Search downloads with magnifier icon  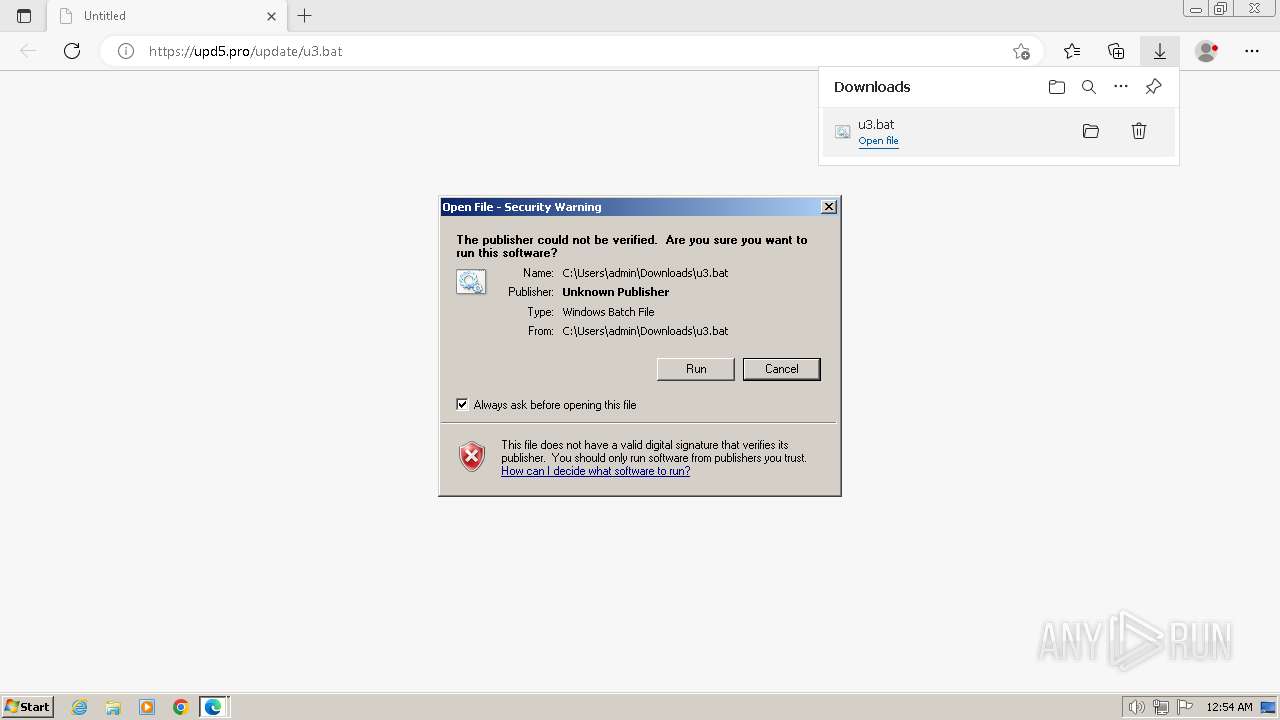click(1089, 87)
